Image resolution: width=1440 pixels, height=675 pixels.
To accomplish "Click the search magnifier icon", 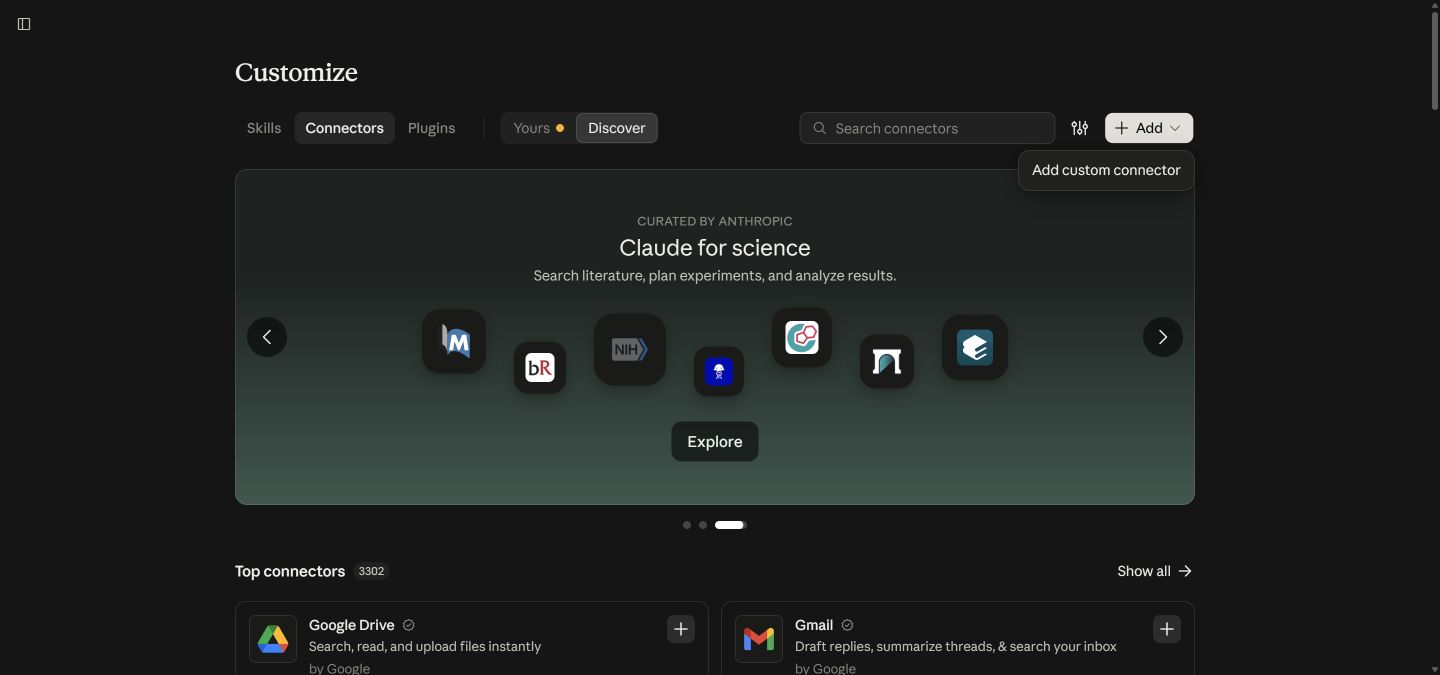I will pyautogui.click(x=819, y=128).
